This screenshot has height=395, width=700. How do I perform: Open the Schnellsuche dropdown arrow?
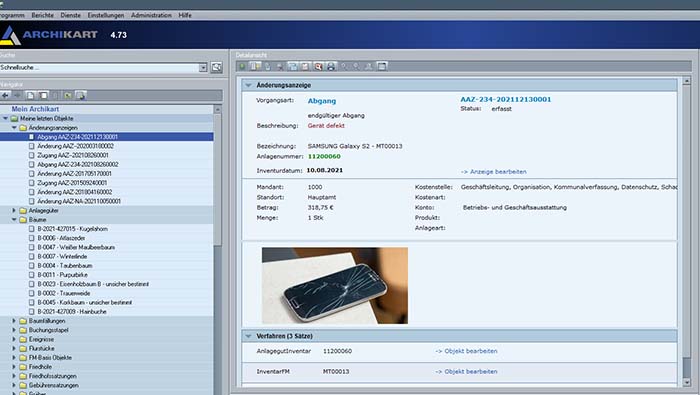(203, 67)
